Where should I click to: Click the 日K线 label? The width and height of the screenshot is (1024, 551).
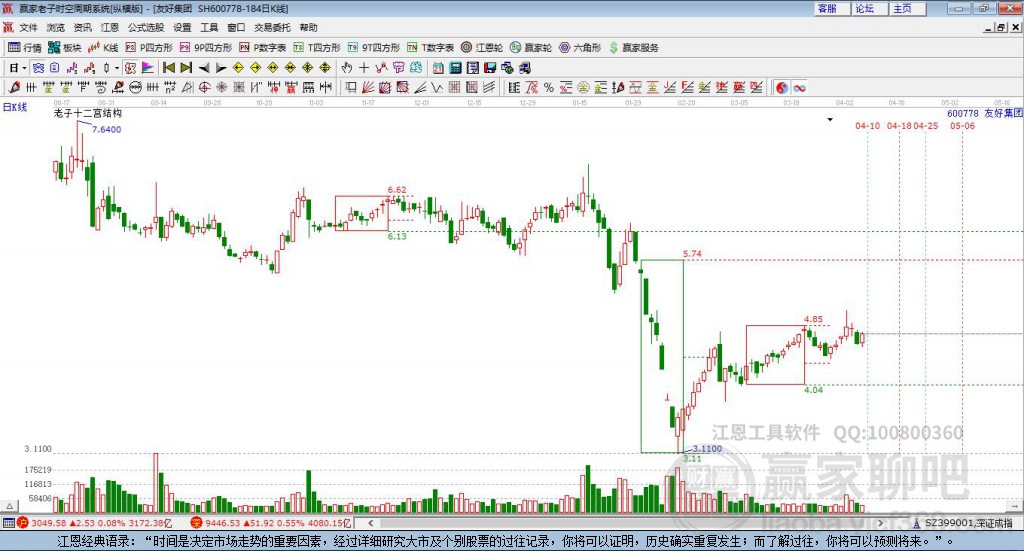(14, 107)
